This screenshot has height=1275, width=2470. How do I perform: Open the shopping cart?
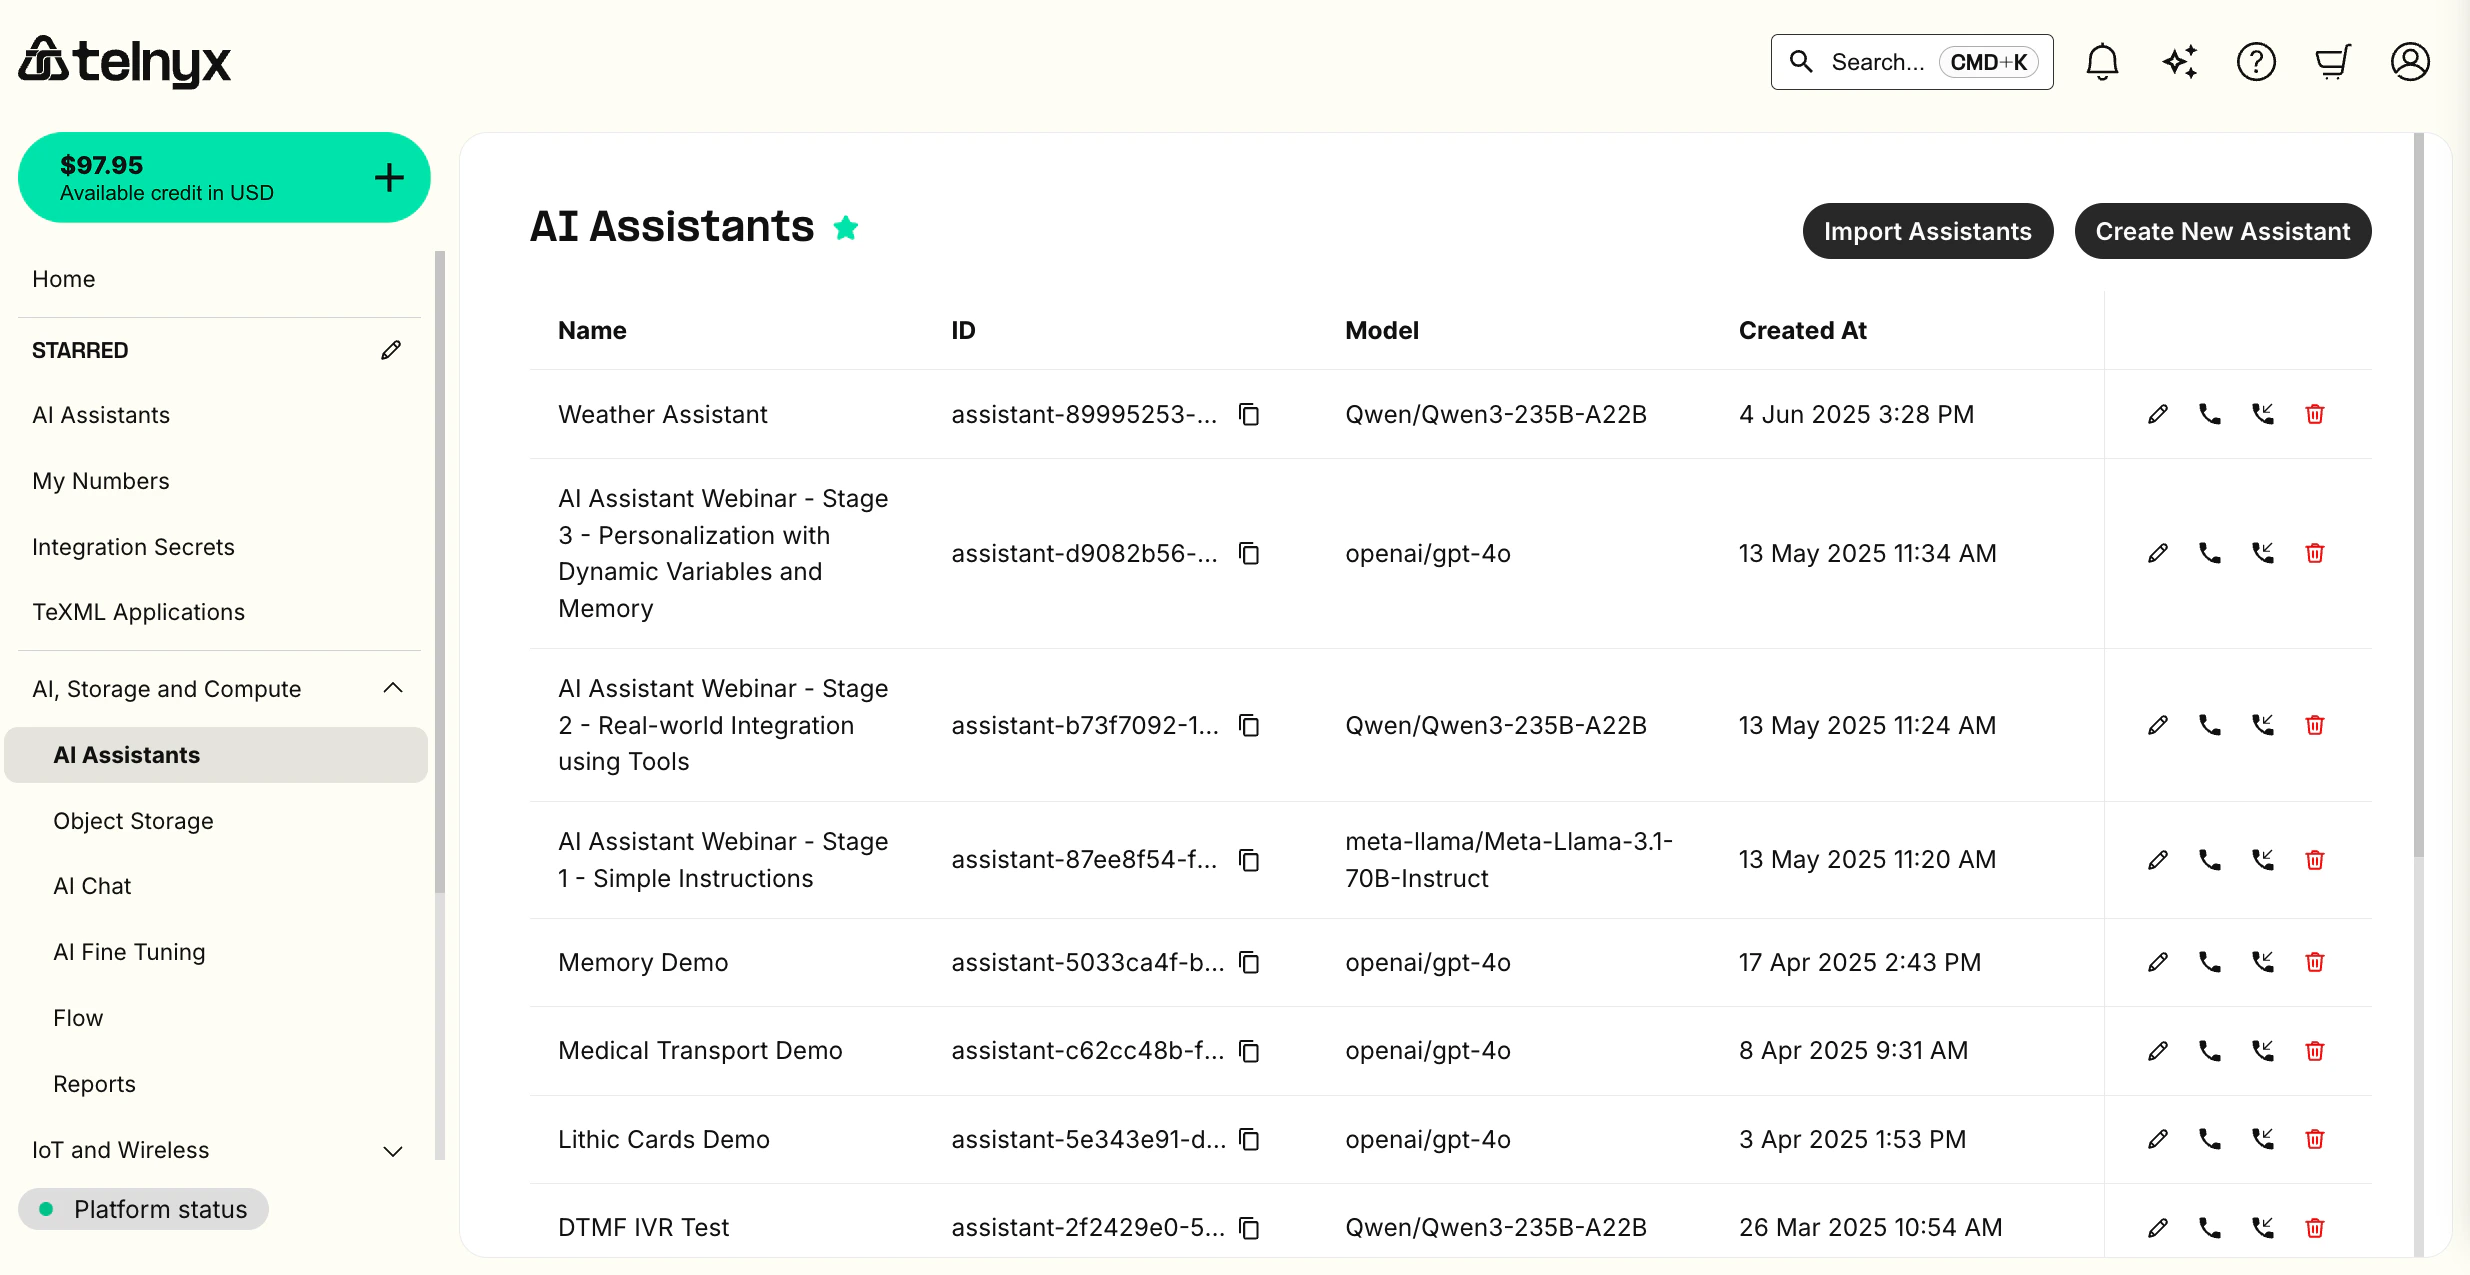pyautogui.click(x=2332, y=61)
